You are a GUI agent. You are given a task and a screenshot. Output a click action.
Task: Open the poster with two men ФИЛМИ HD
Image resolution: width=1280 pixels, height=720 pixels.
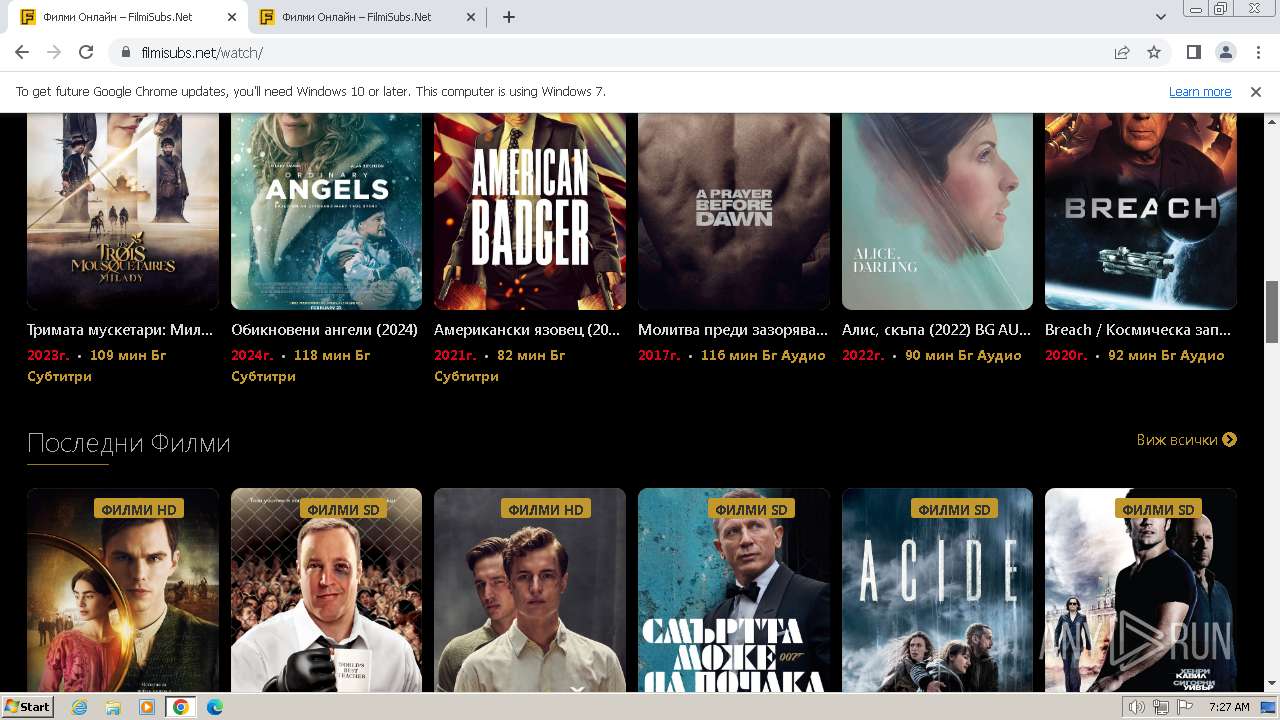click(x=530, y=590)
